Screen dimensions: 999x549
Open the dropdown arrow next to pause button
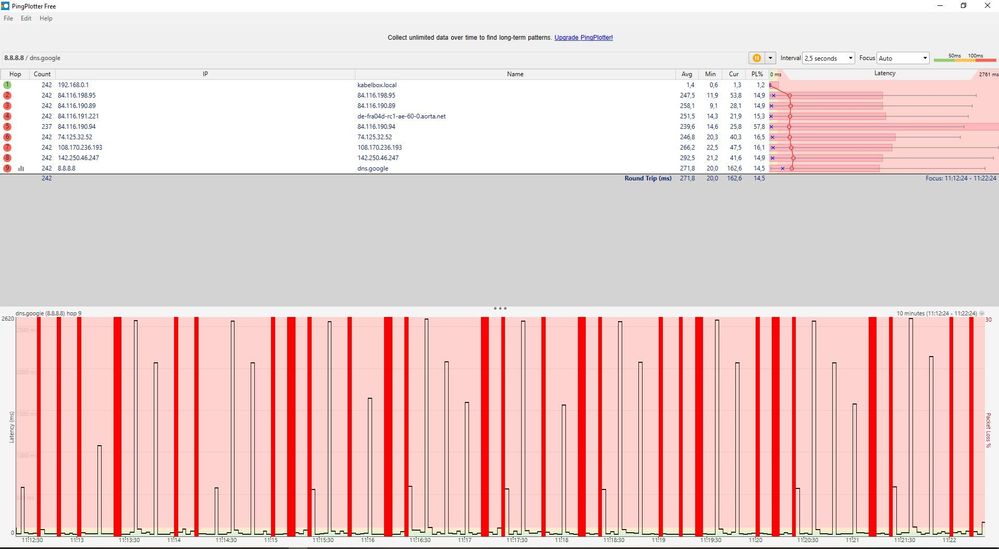click(x=770, y=58)
